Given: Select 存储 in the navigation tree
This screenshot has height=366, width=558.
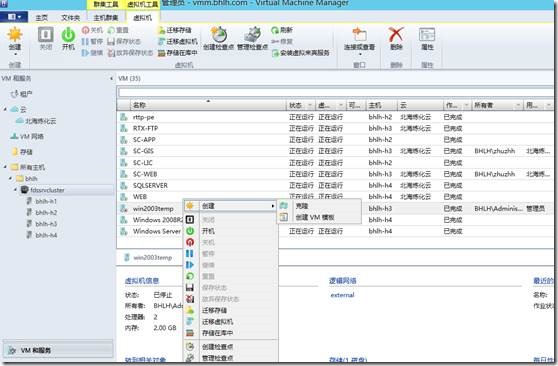Looking at the screenshot, I should pos(22,152).
